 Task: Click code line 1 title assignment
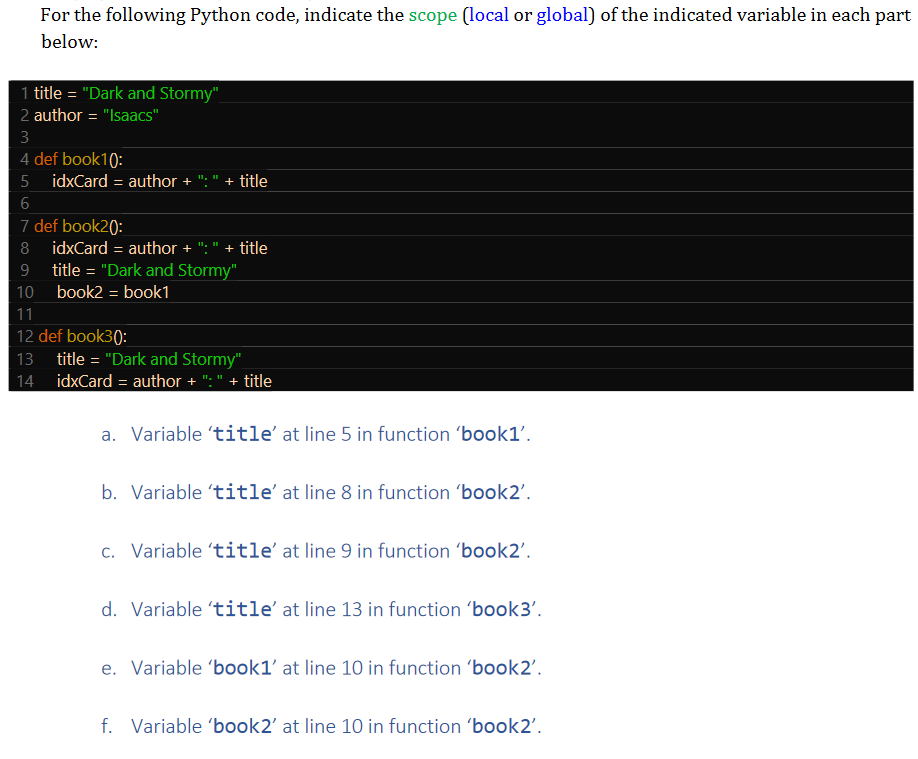coord(126,93)
